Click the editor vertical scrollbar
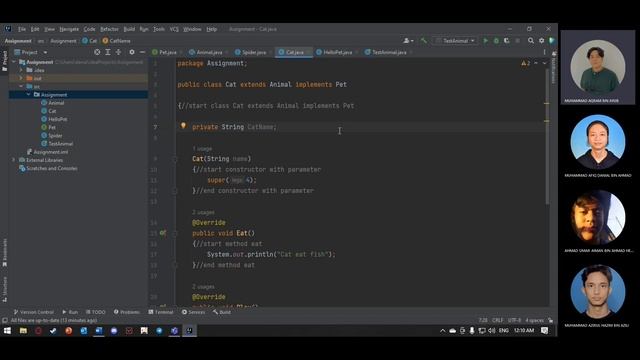The image size is (640, 360). pos(547,136)
